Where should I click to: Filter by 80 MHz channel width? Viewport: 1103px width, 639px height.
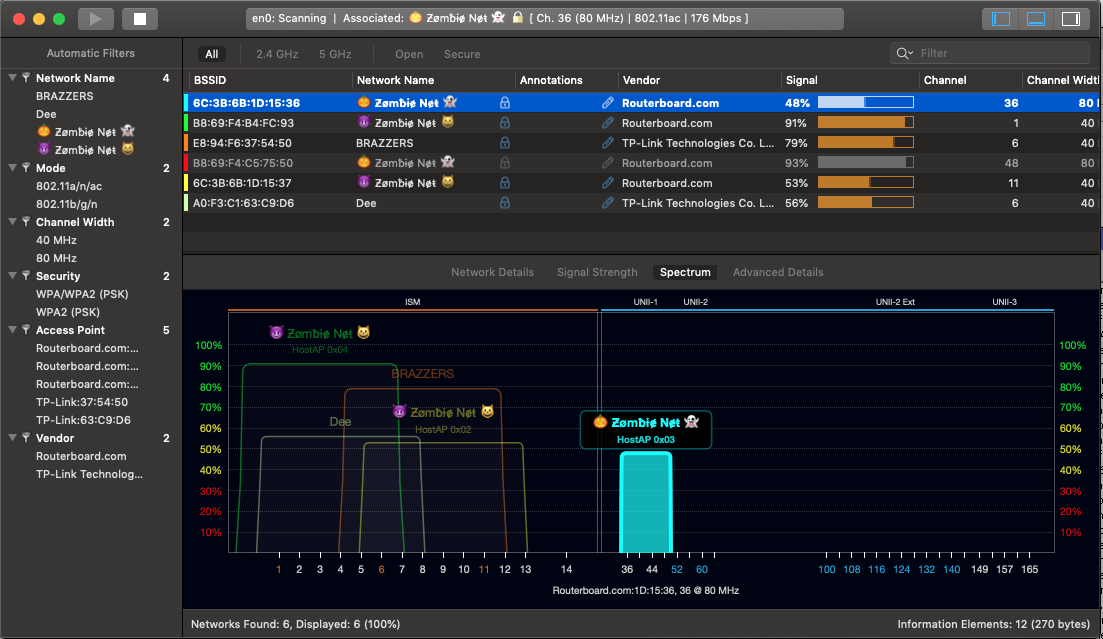[56, 258]
